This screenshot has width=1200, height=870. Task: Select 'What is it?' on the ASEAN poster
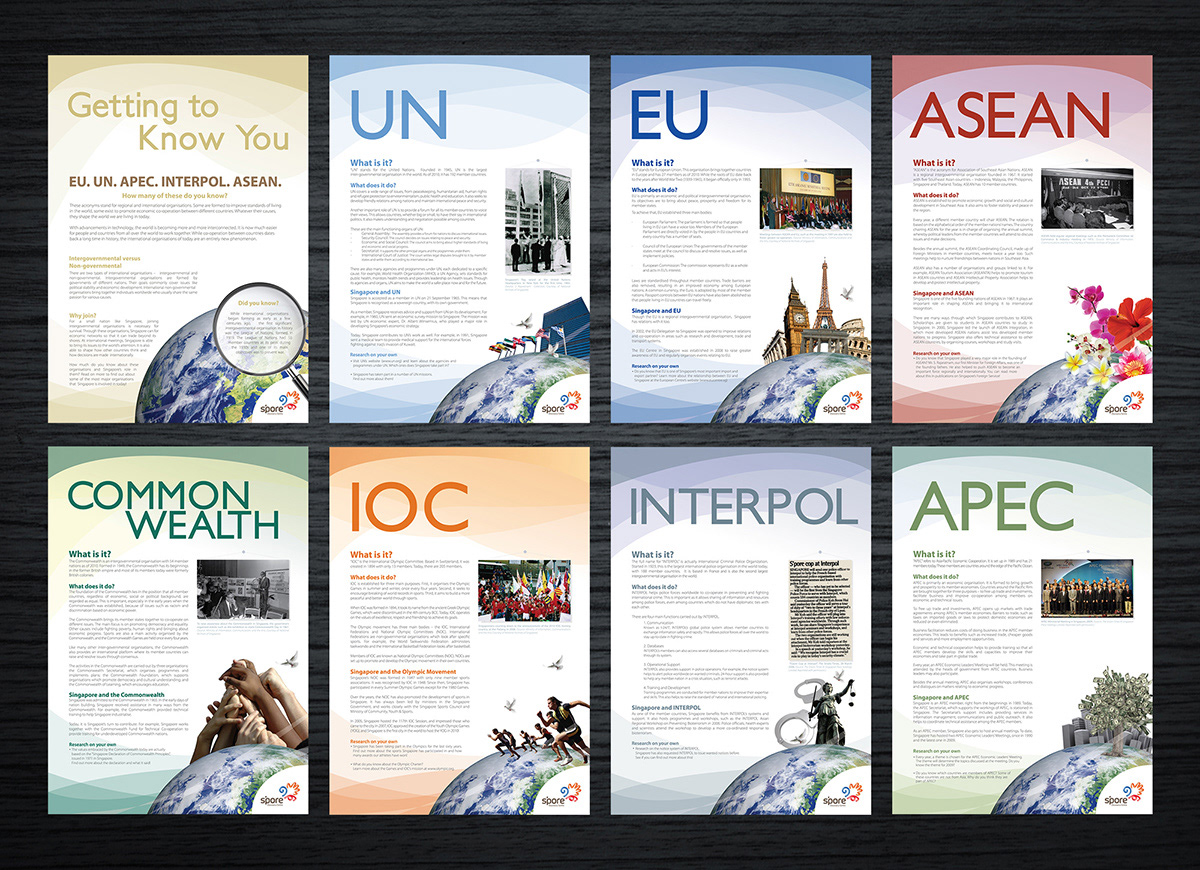click(x=933, y=162)
